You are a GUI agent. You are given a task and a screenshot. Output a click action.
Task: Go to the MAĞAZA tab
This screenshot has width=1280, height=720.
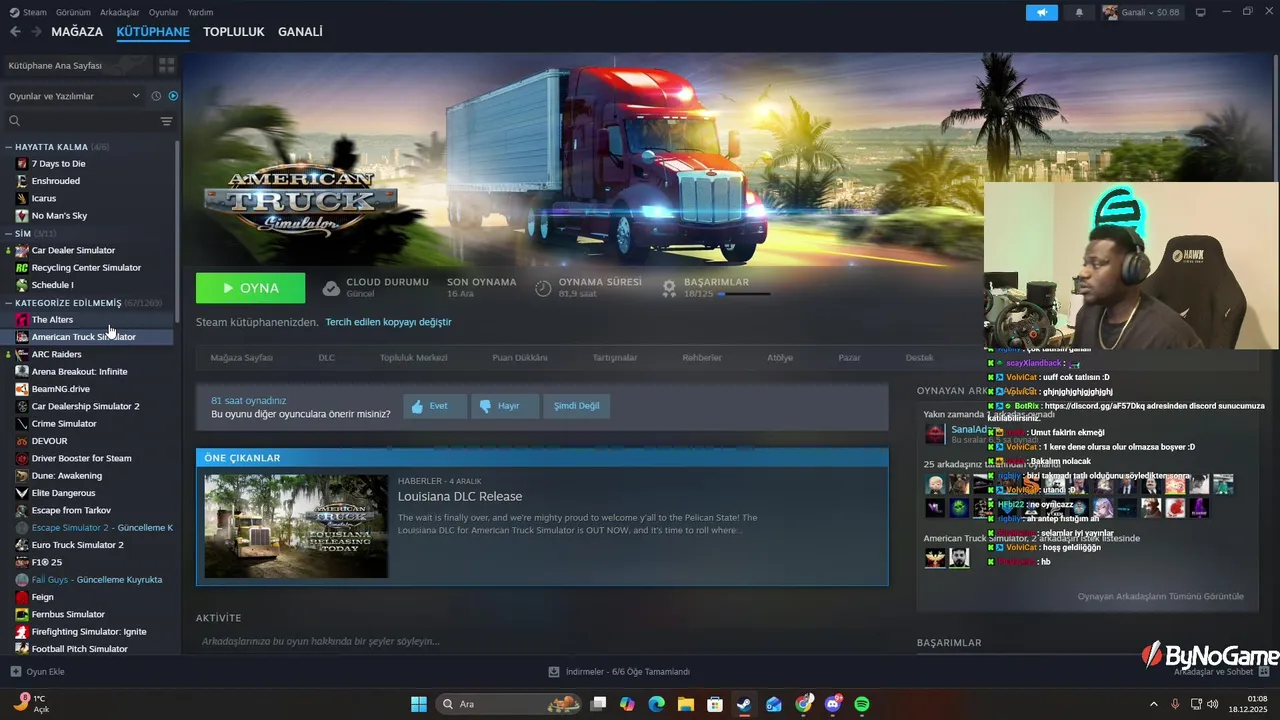77,32
